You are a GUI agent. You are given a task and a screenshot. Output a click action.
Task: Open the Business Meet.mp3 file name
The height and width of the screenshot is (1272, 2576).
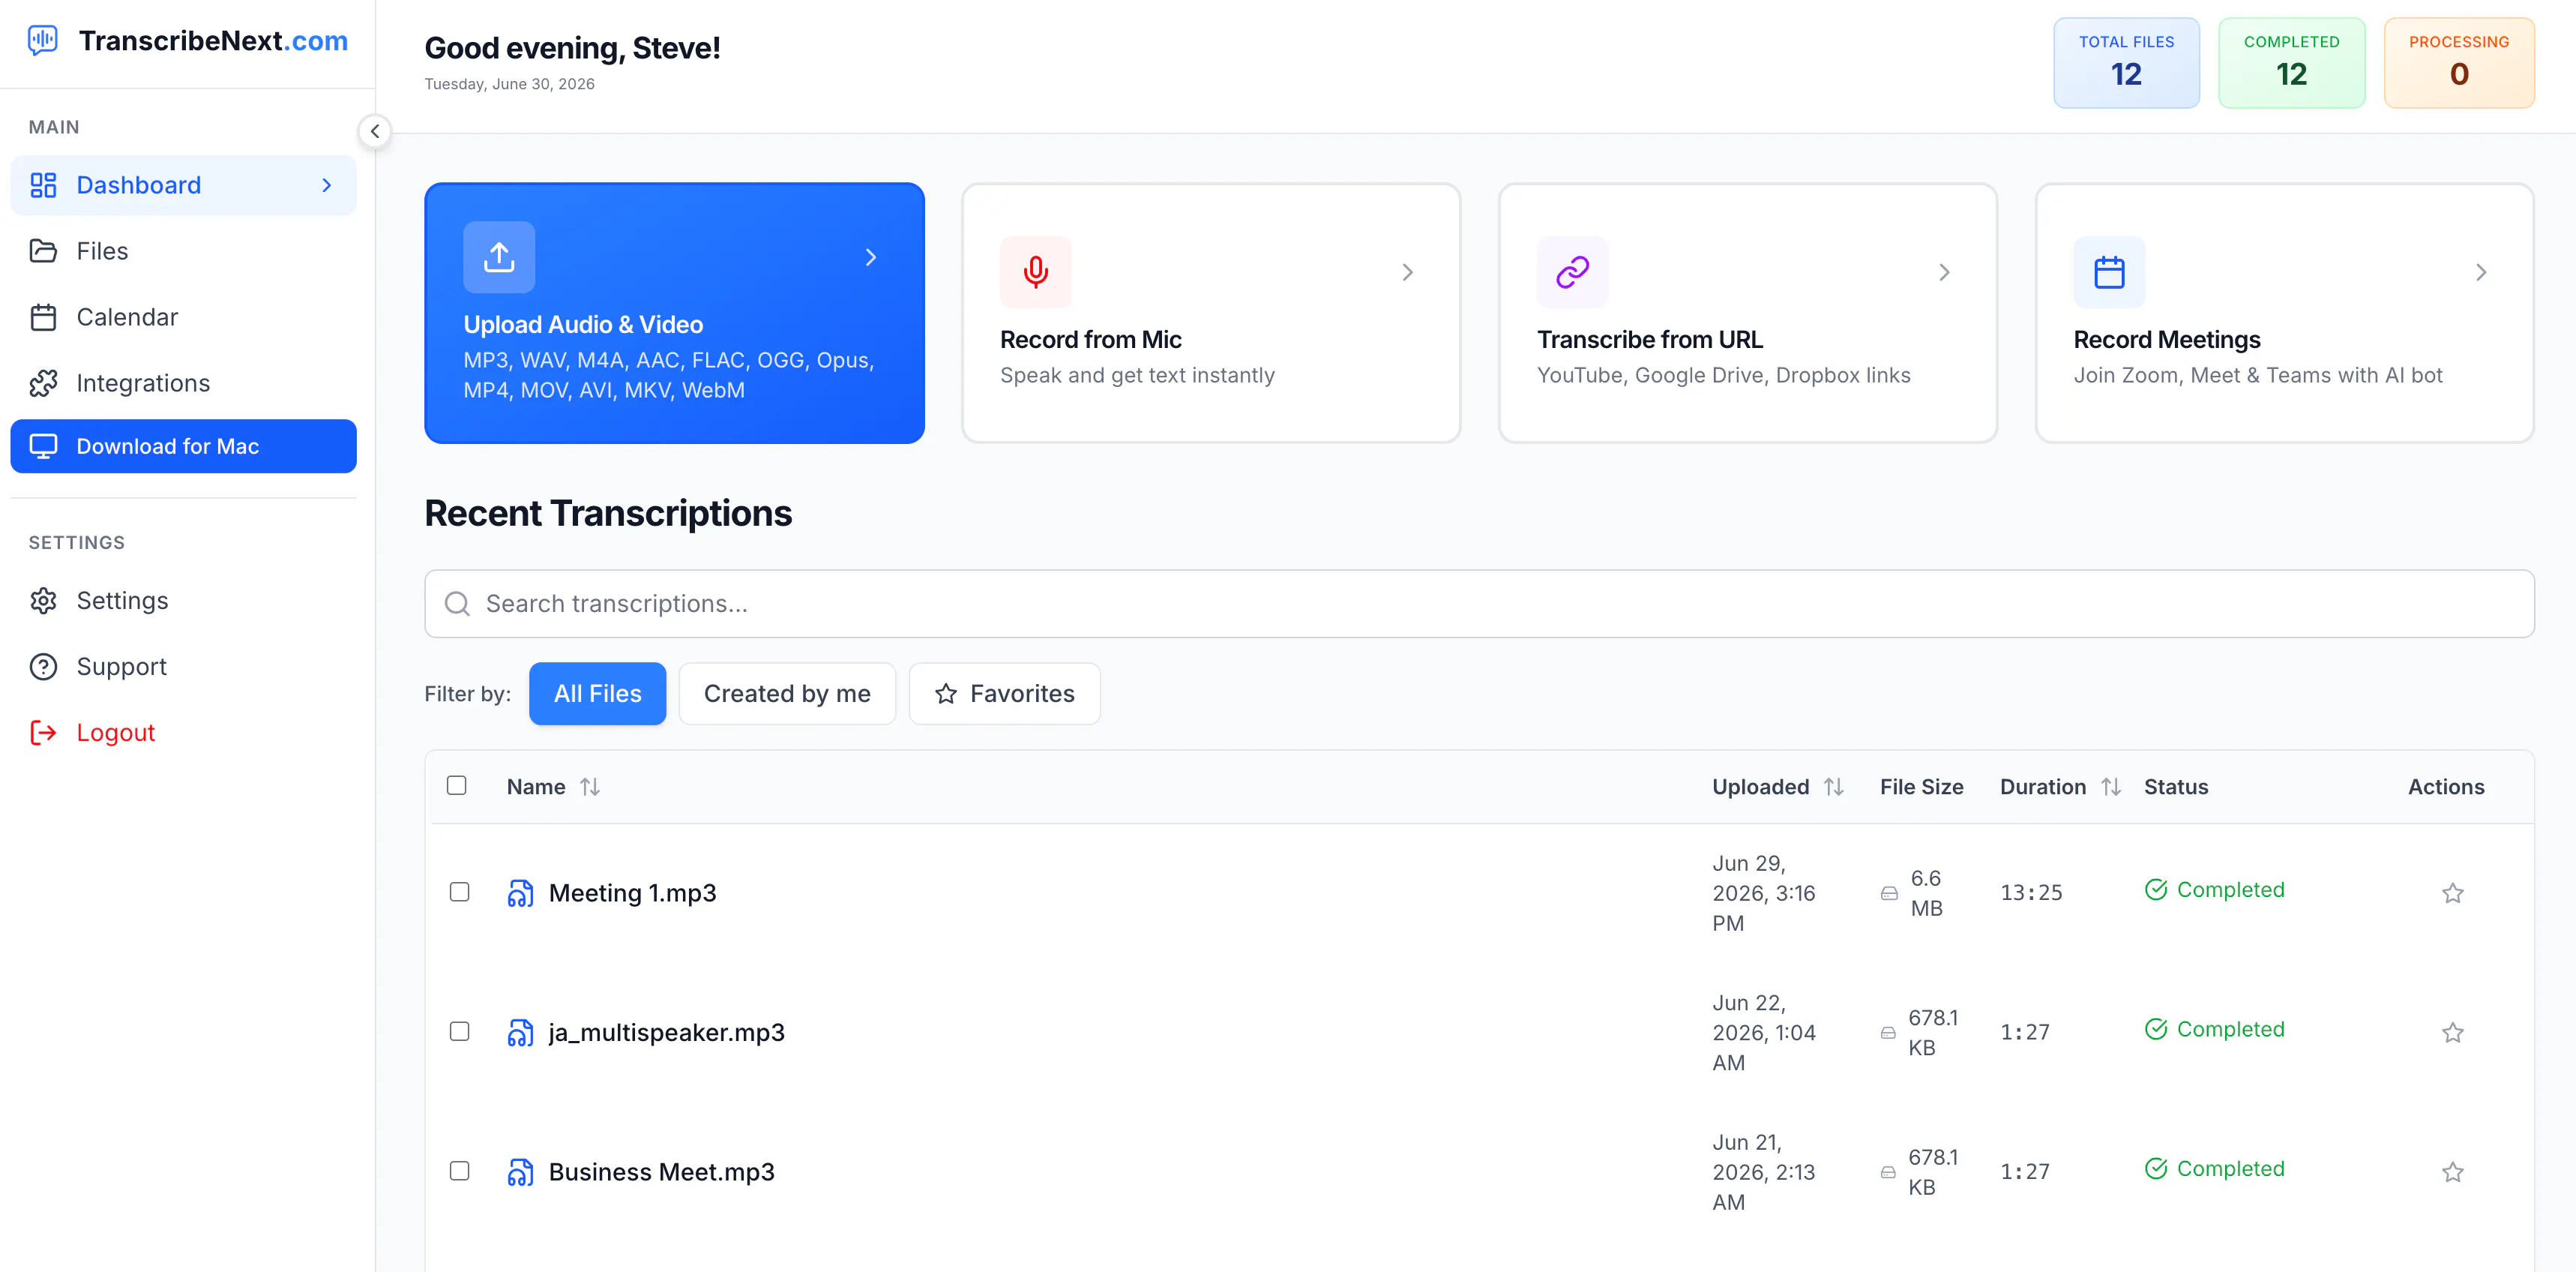[x=661, y=1172]
